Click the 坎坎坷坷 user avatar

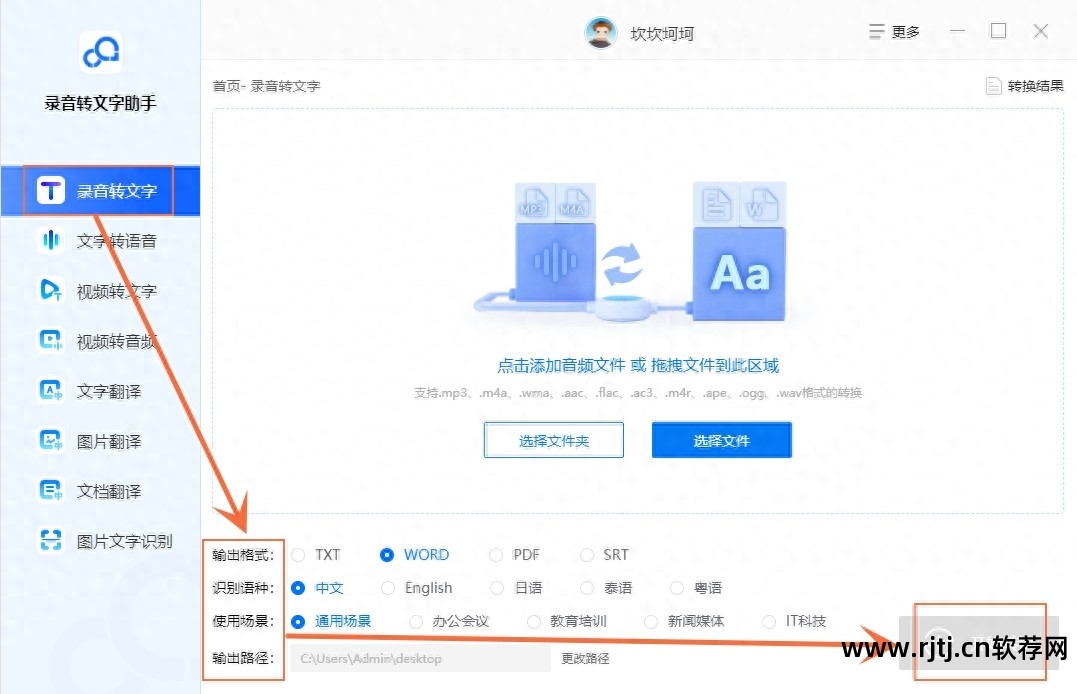pos(600,31)
